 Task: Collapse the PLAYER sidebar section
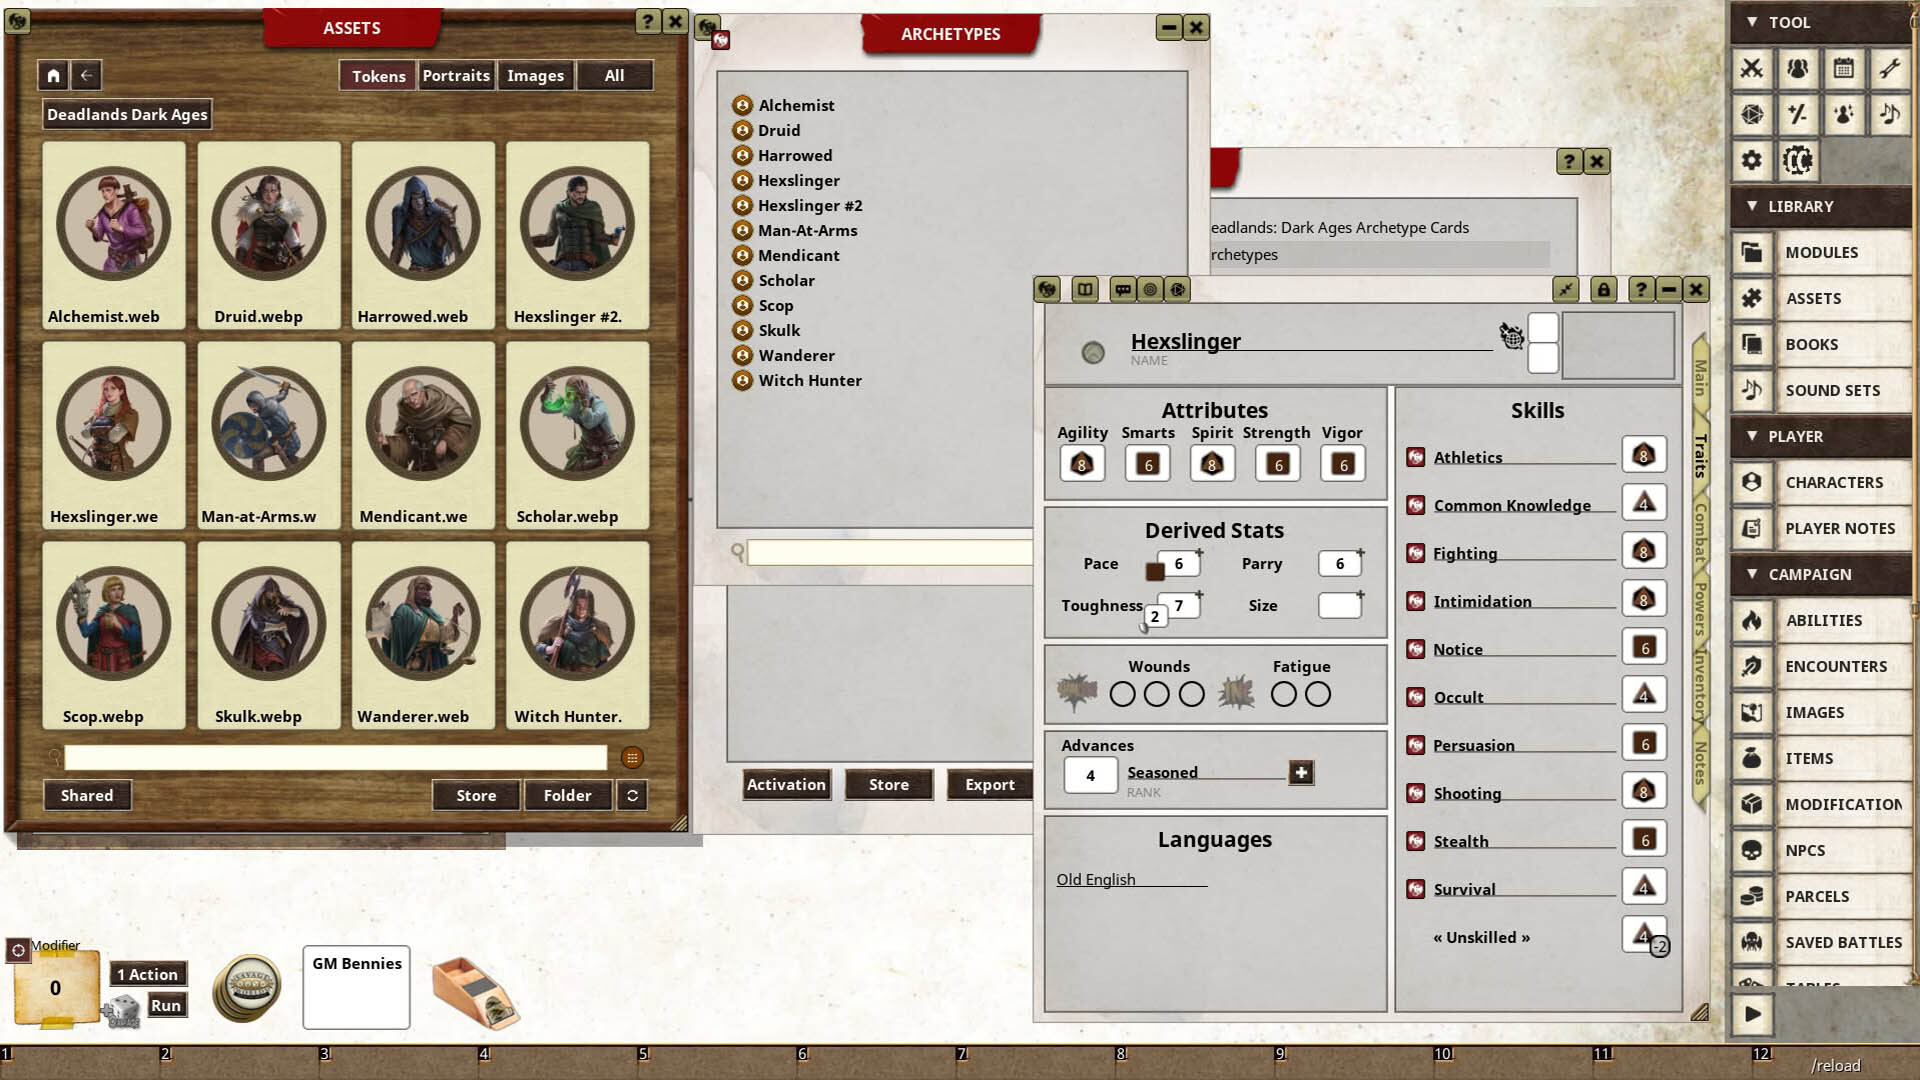1751,436
